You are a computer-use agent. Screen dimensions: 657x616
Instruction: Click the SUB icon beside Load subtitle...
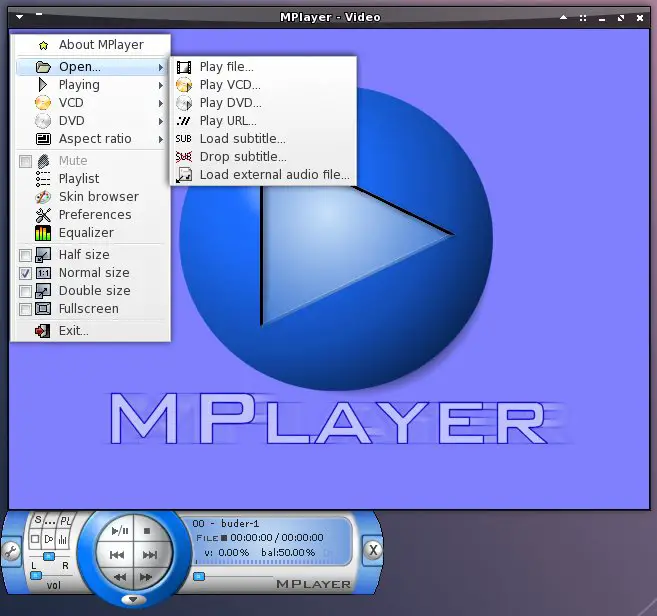(184, 139)
